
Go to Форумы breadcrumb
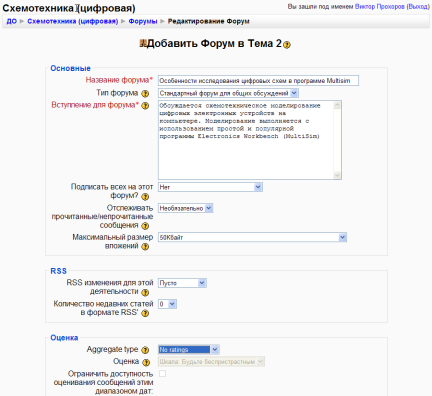pyautogui.click(x=143, y=21)
